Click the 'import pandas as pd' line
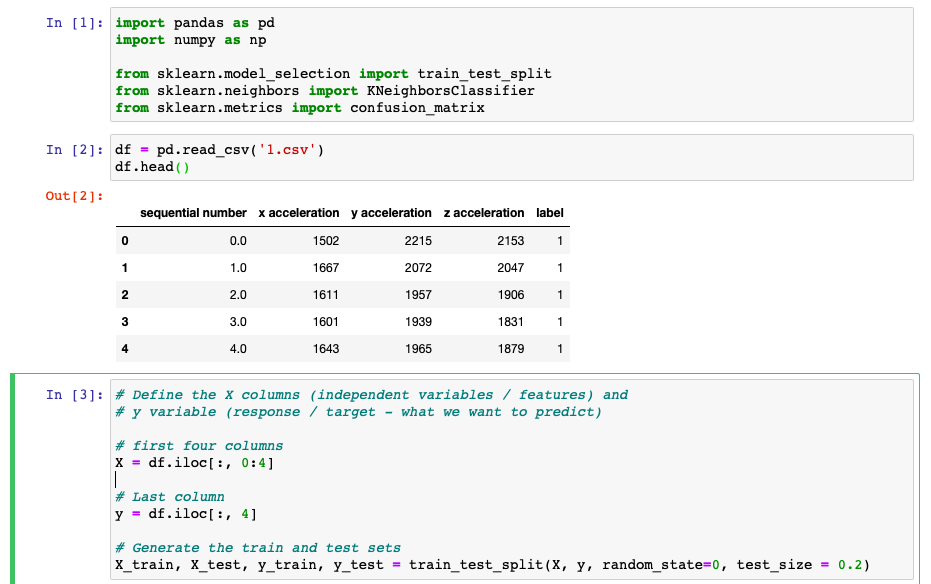Viewport: 931px width, 584px height. 195,23
